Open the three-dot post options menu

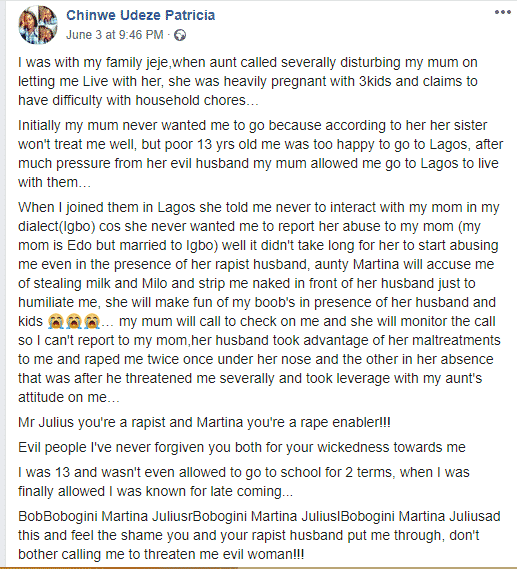point(502,12)
